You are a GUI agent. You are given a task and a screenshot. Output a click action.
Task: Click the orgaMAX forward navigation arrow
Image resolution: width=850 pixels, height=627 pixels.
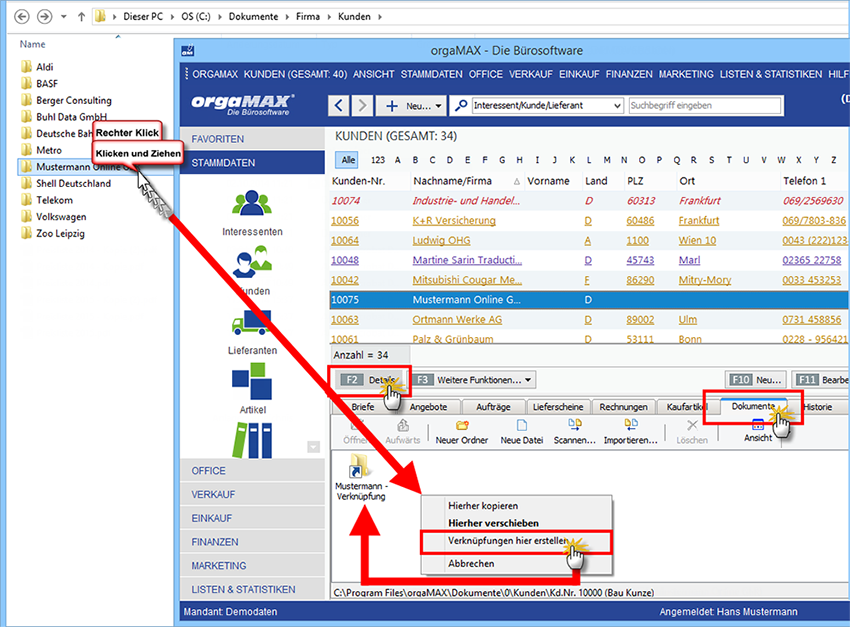(362, 105)
